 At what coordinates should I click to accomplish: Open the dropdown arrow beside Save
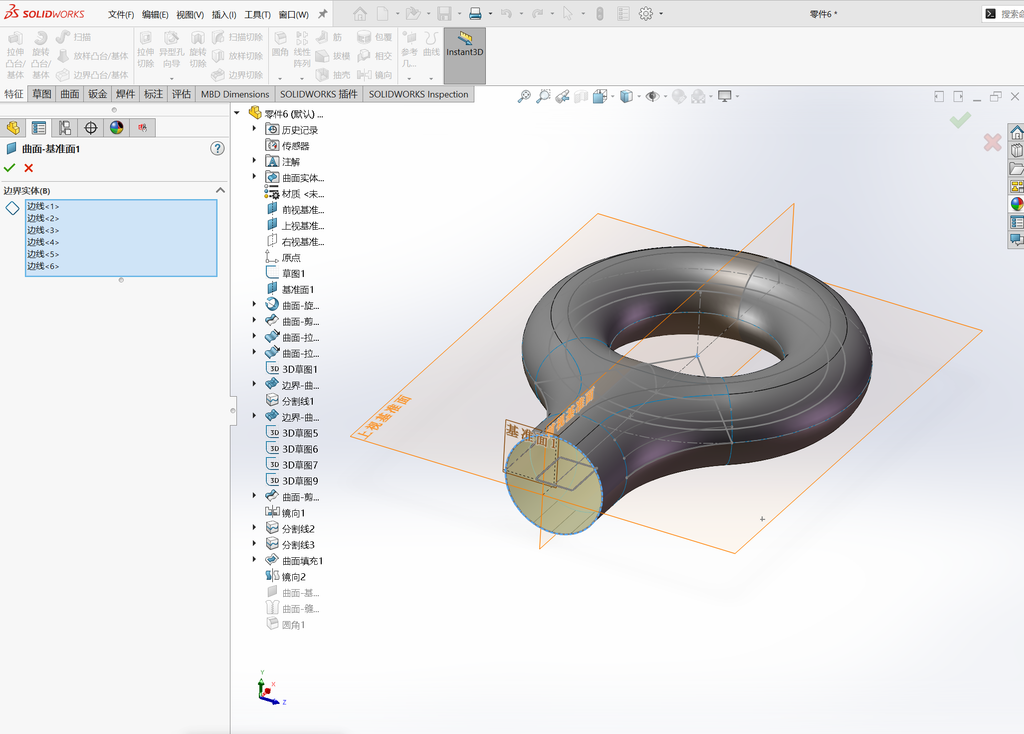(459, 14)
